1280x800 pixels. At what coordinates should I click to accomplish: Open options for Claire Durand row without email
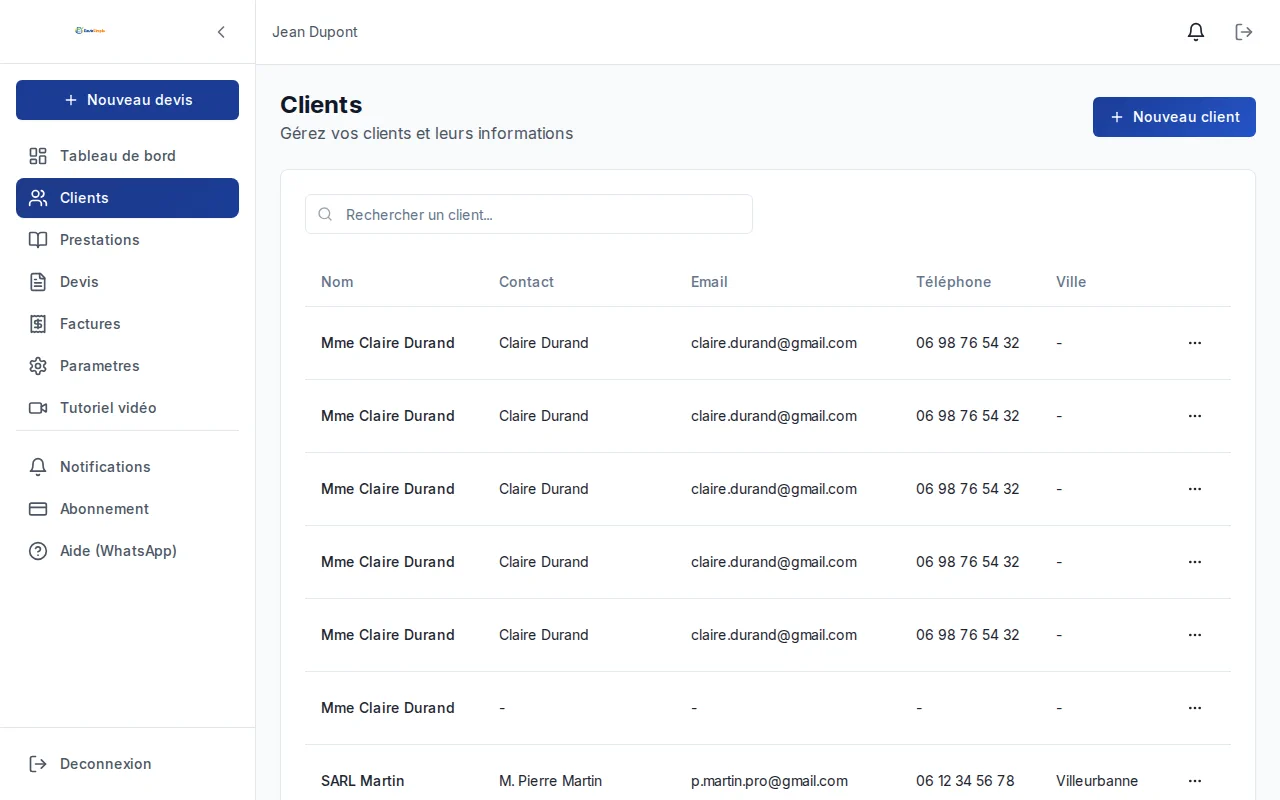(x=1195, y=708)
